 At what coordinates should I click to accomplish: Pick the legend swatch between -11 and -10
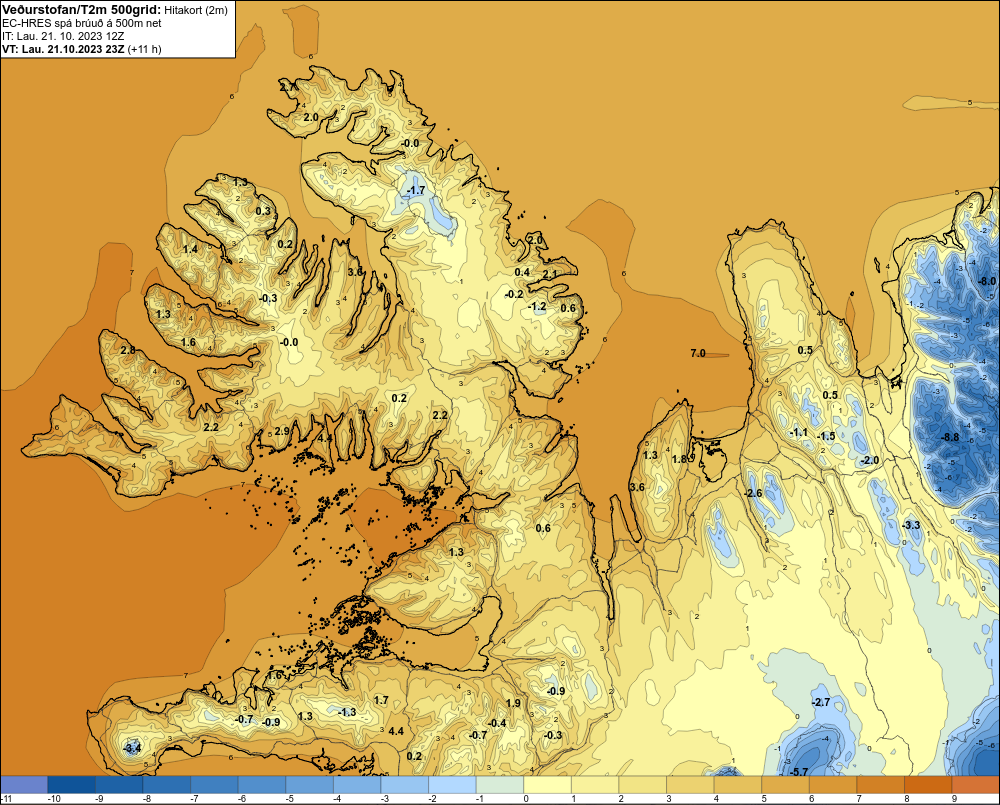(24, 785)
